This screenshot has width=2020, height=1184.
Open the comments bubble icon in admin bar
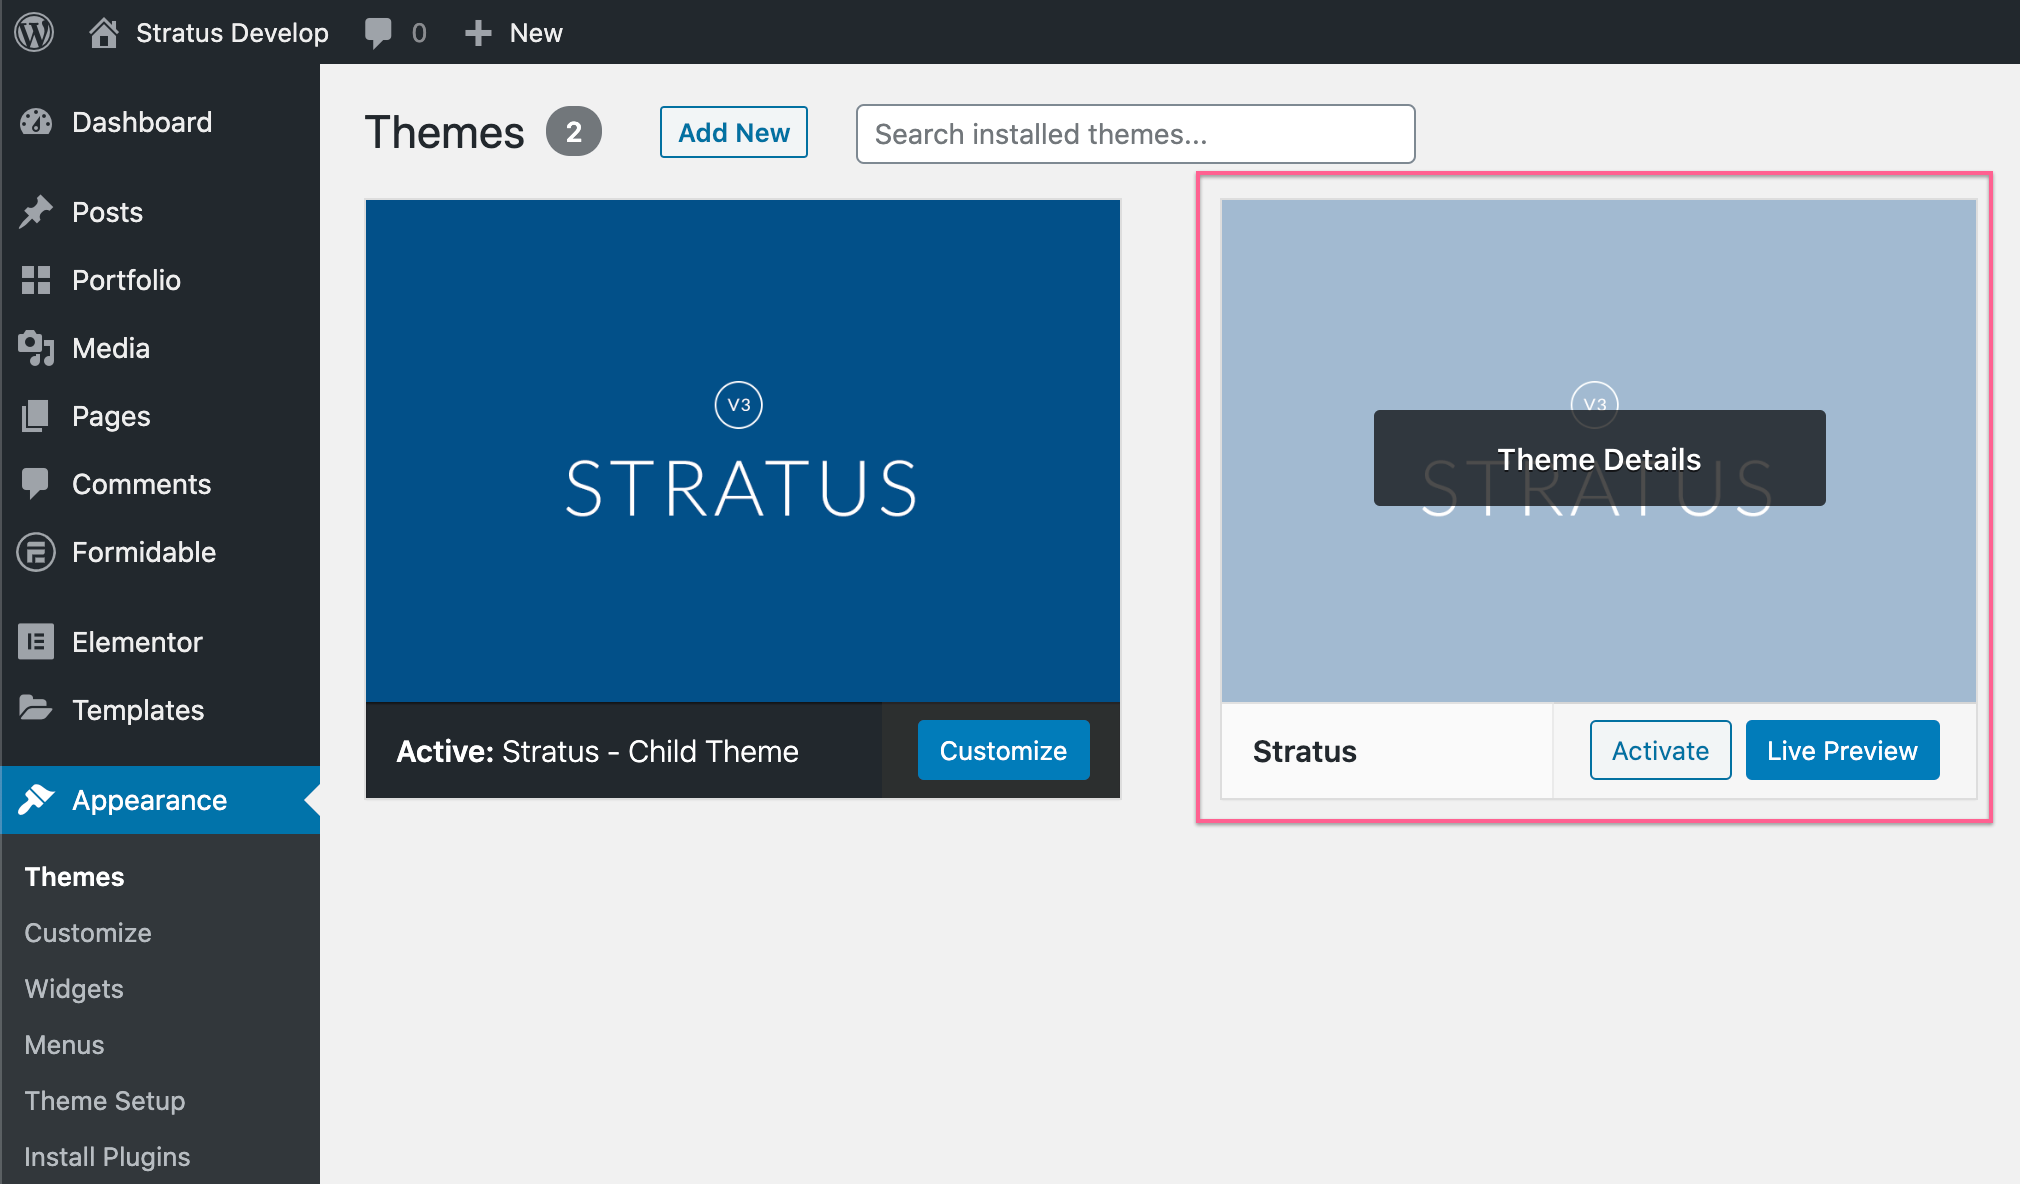click(378, 32)
